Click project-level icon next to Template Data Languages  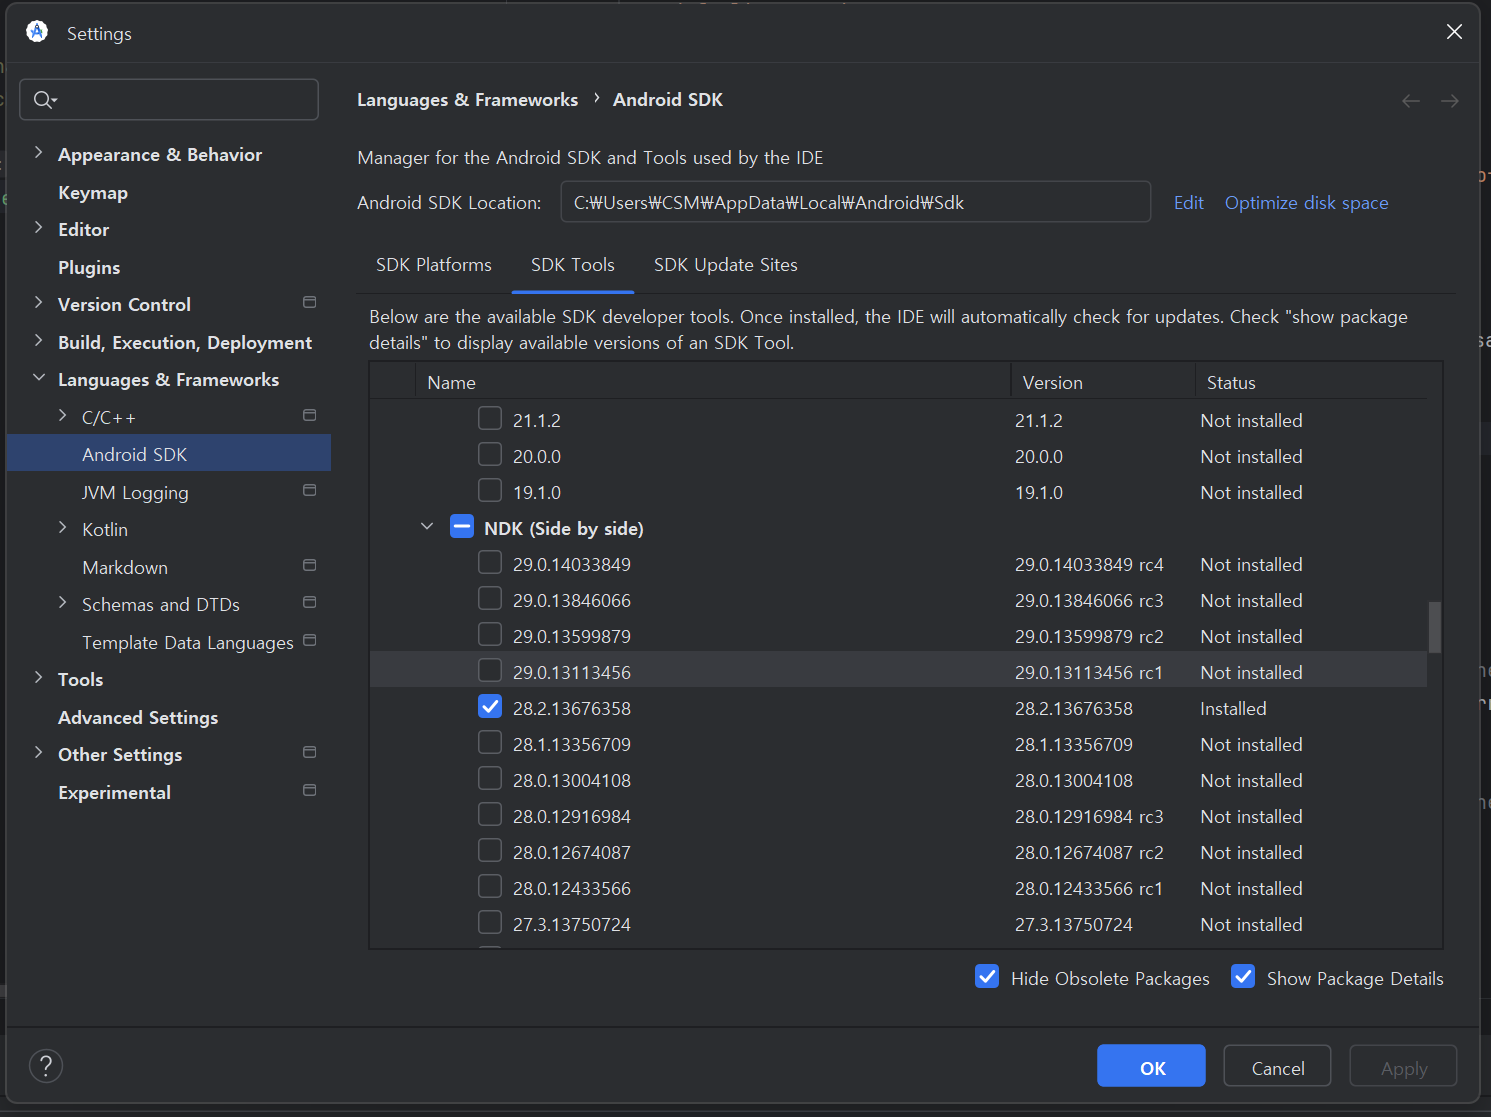pos(310,640)
